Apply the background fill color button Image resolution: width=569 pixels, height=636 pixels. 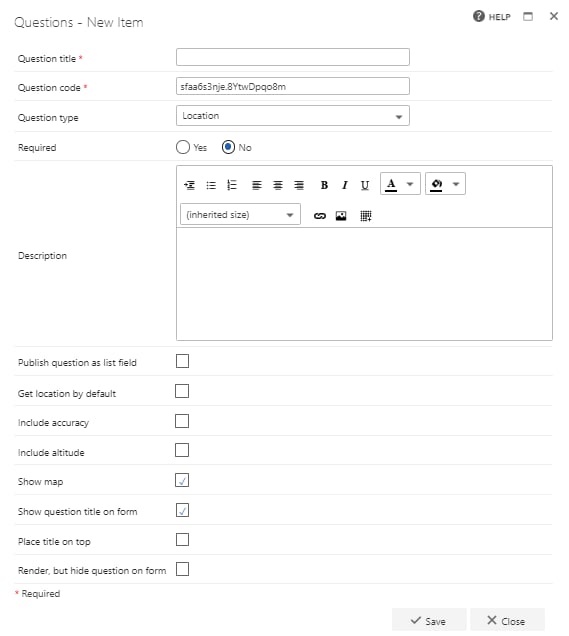(x=436, y=184)
